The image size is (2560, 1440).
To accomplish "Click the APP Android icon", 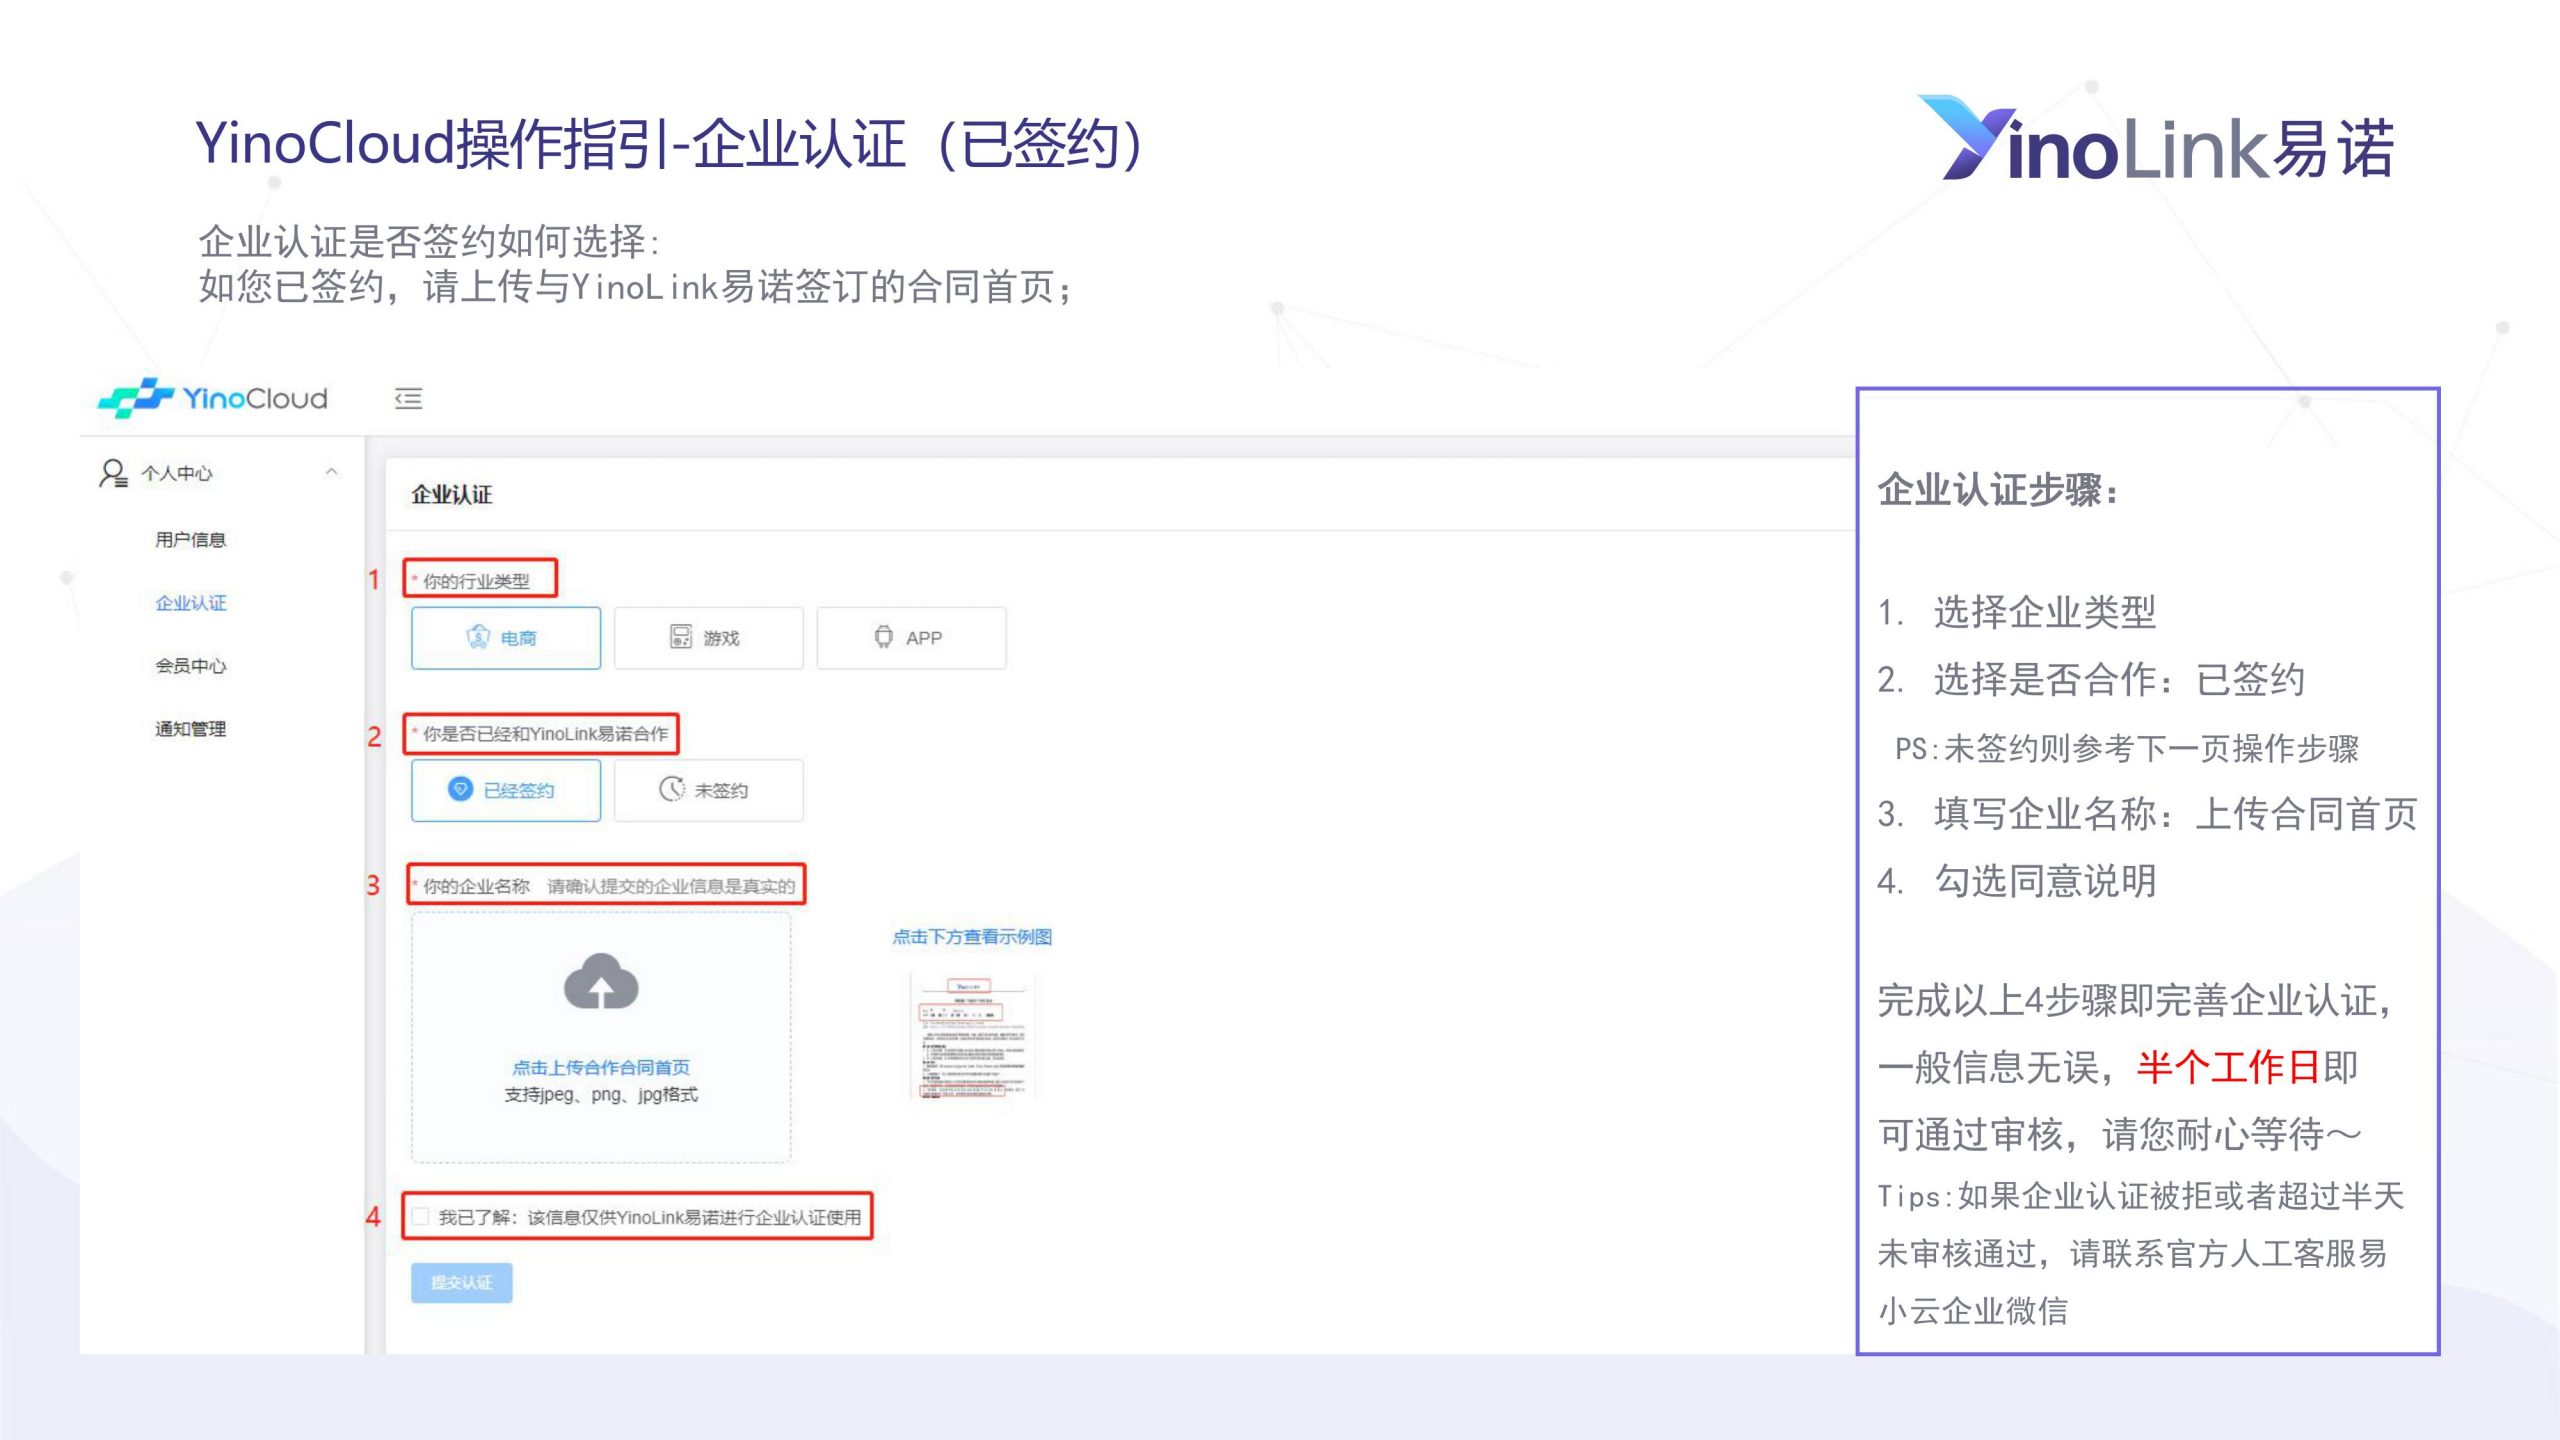I will (x=883, y=637).
